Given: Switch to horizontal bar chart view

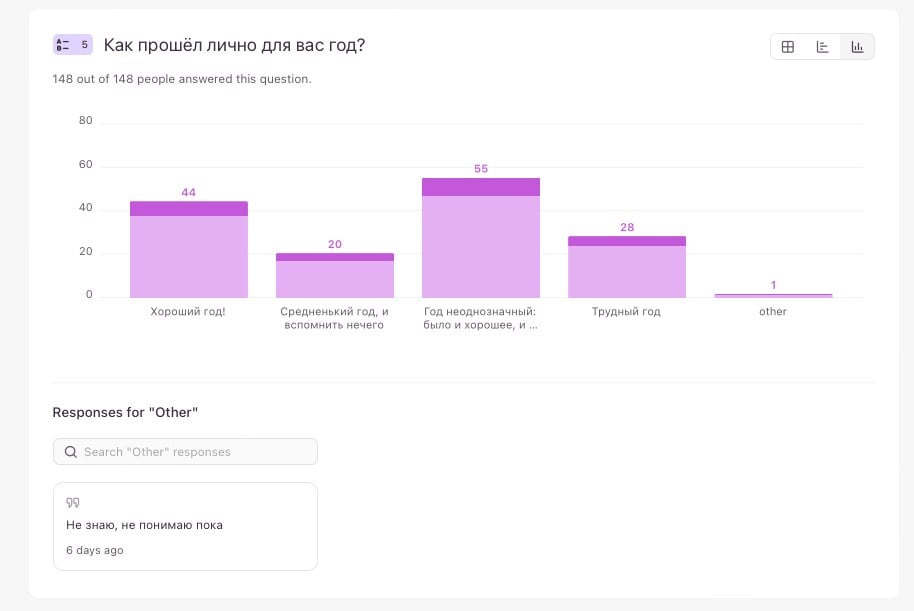Looking at the screenshot, I should tap(823, 47).
